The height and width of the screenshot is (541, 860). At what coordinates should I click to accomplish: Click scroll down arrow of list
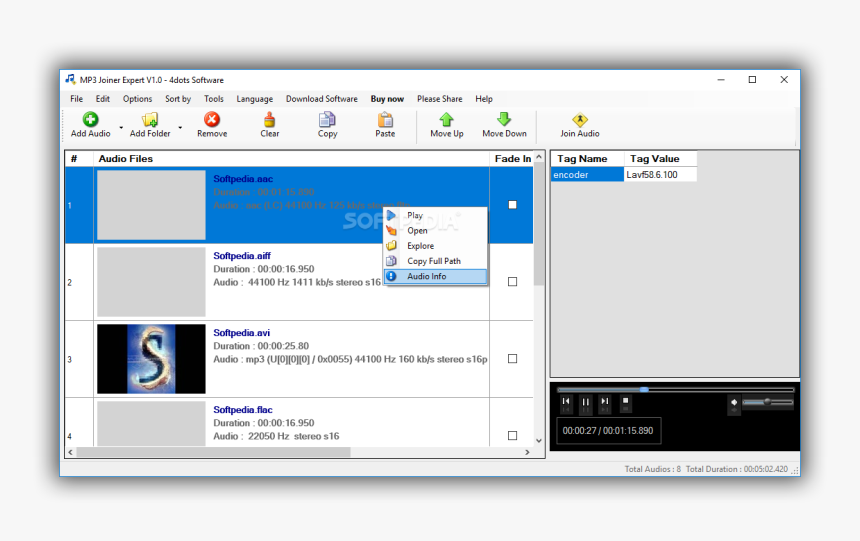(x=539, y=441)
